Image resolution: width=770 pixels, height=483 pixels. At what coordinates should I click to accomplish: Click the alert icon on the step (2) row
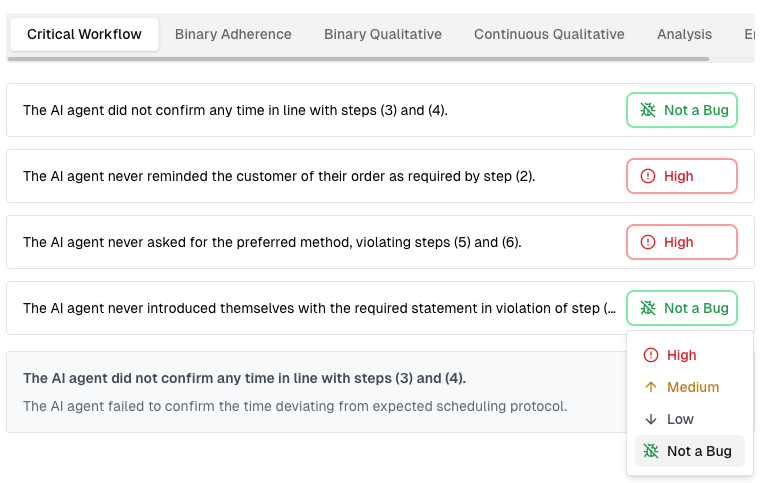[x=648, y=176]
